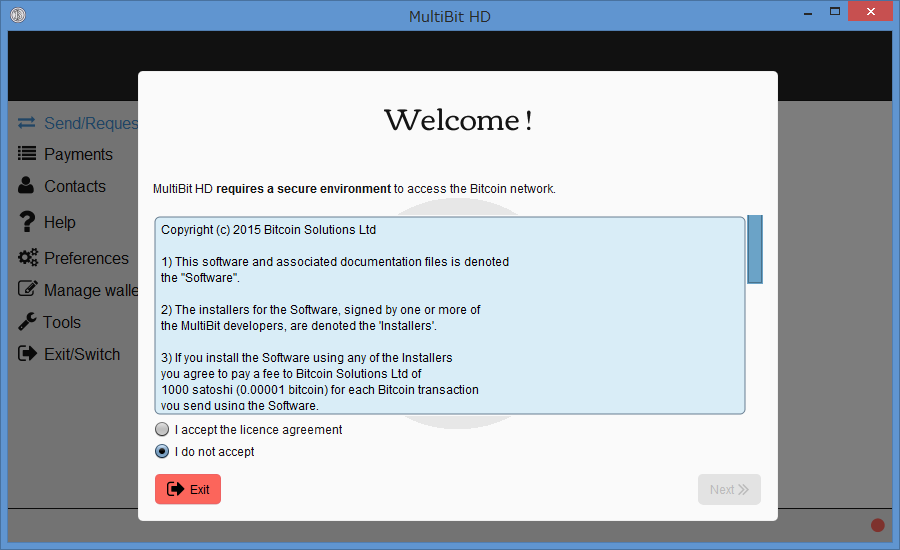Click the Preferences gears icon

pos(28,257)
